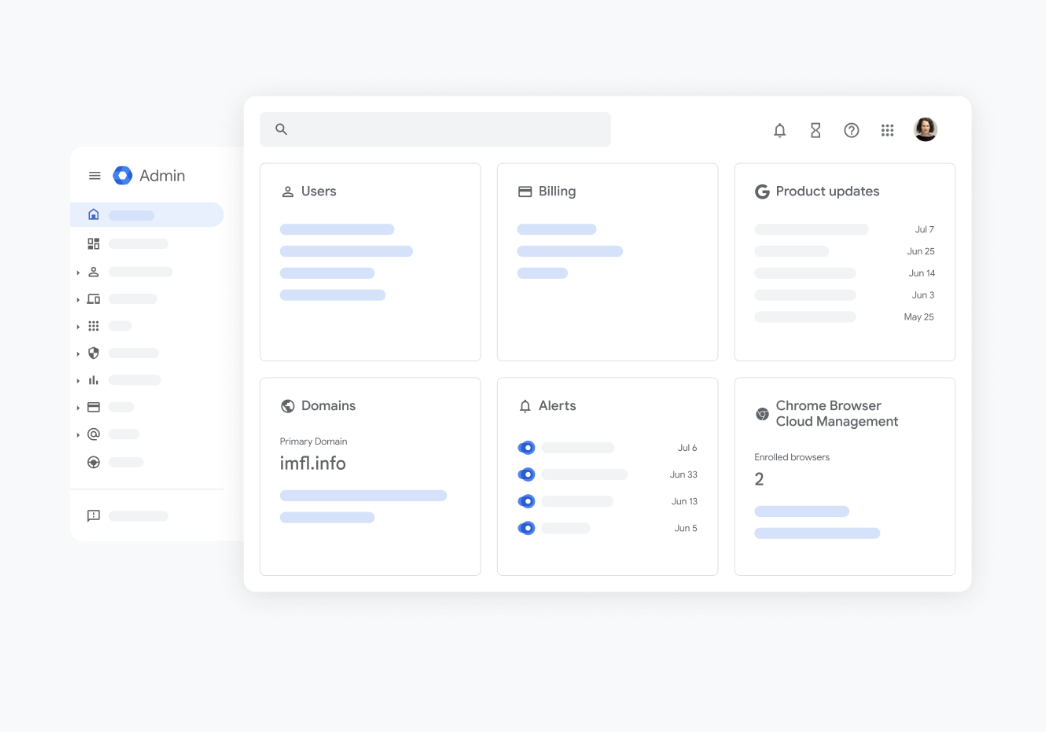This screenshot has width=1046, height=732.
Task: Open the Google apps grid launcher
Action: (x=887, y=130)
